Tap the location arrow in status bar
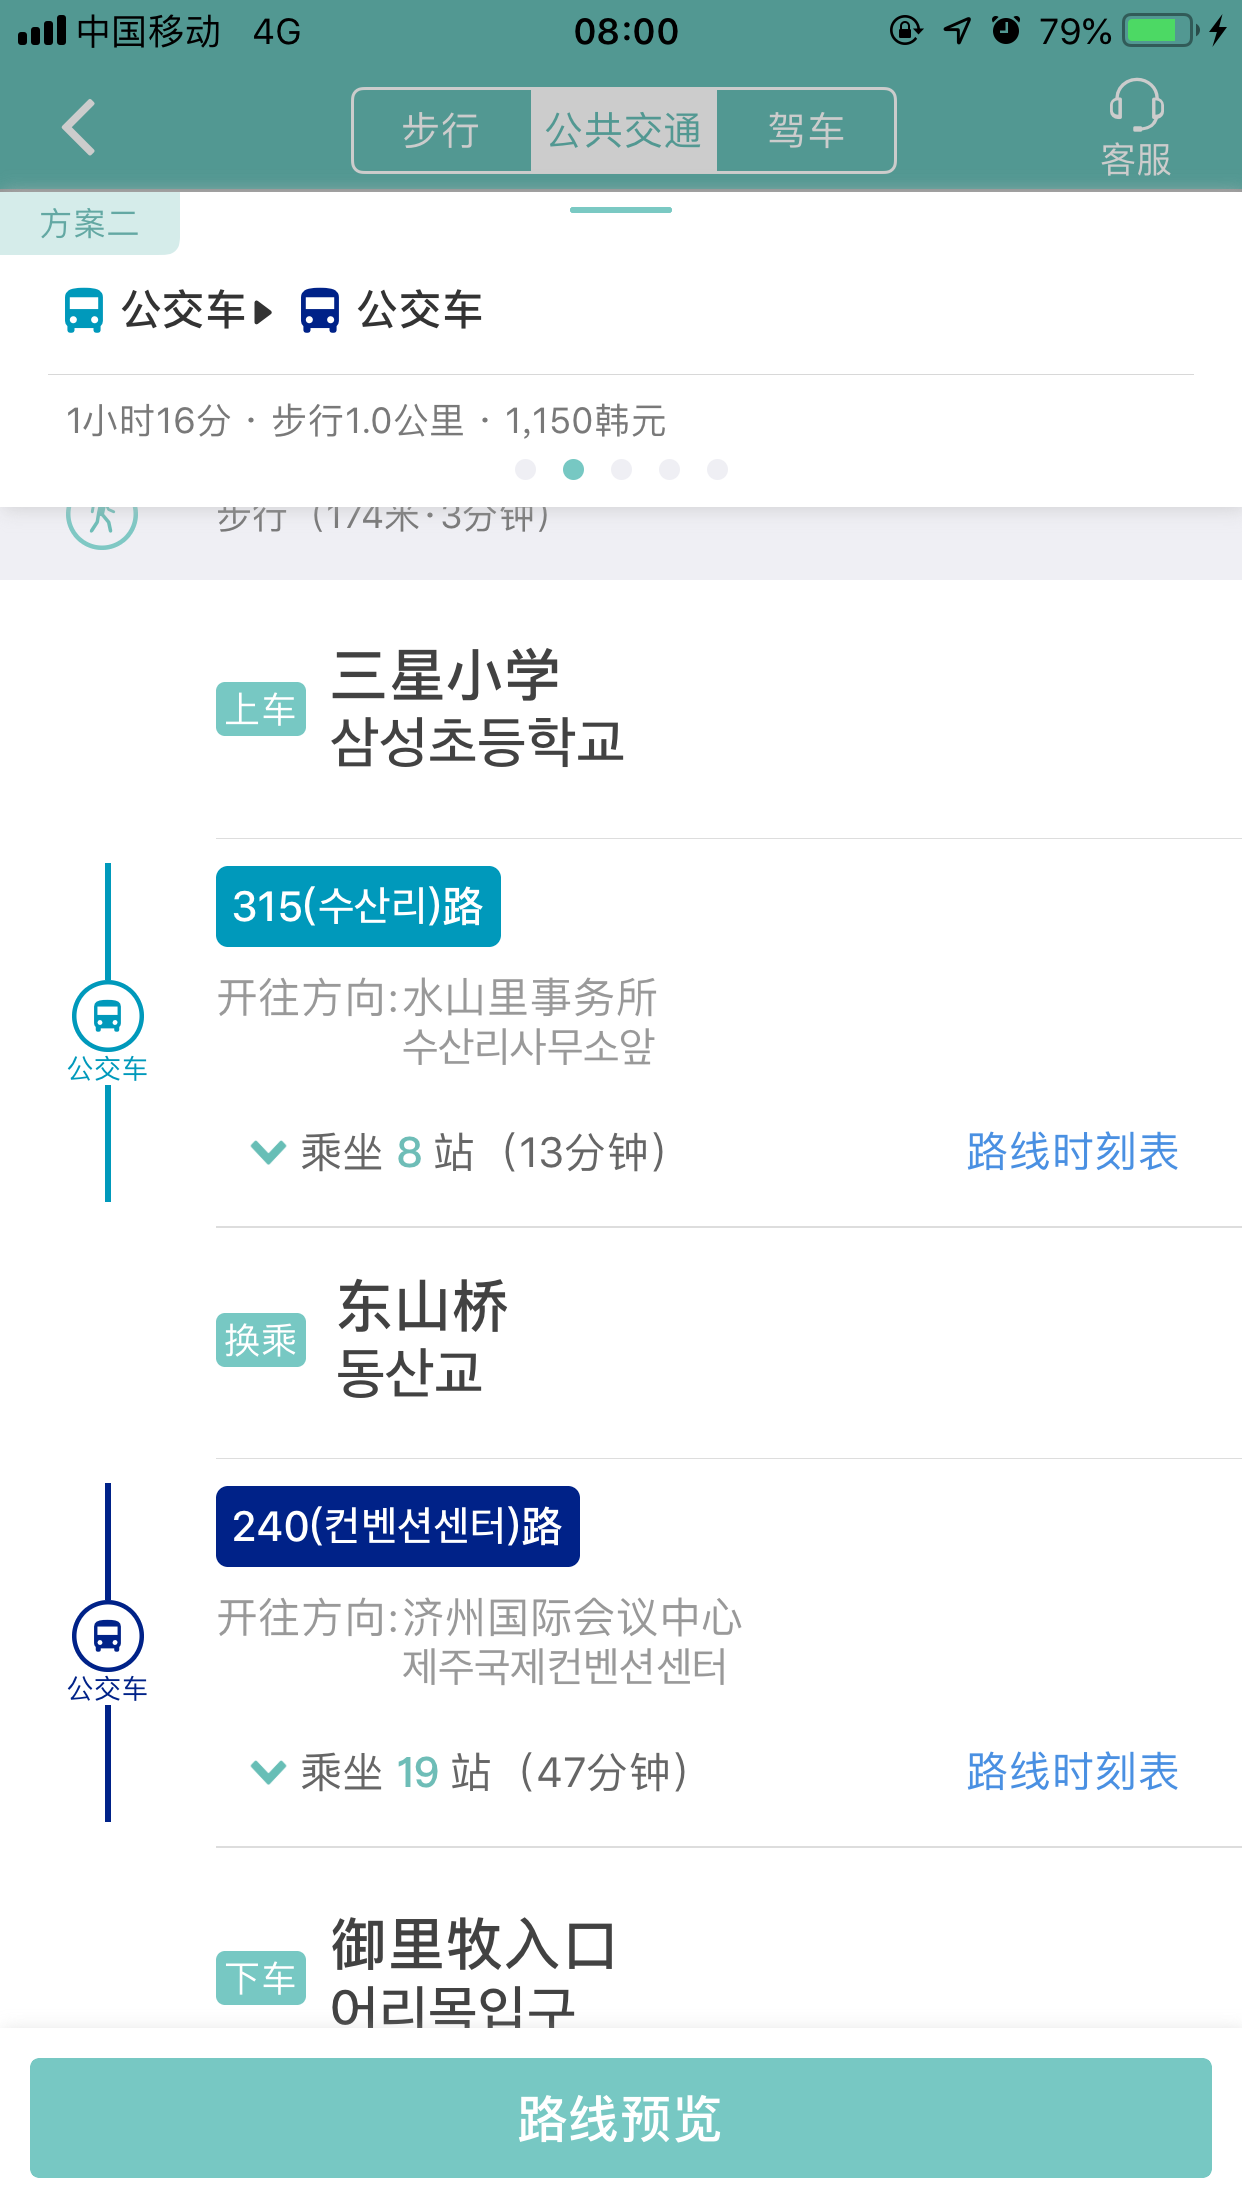This screenshot has width=1242, height=2208. pos(957,31)
